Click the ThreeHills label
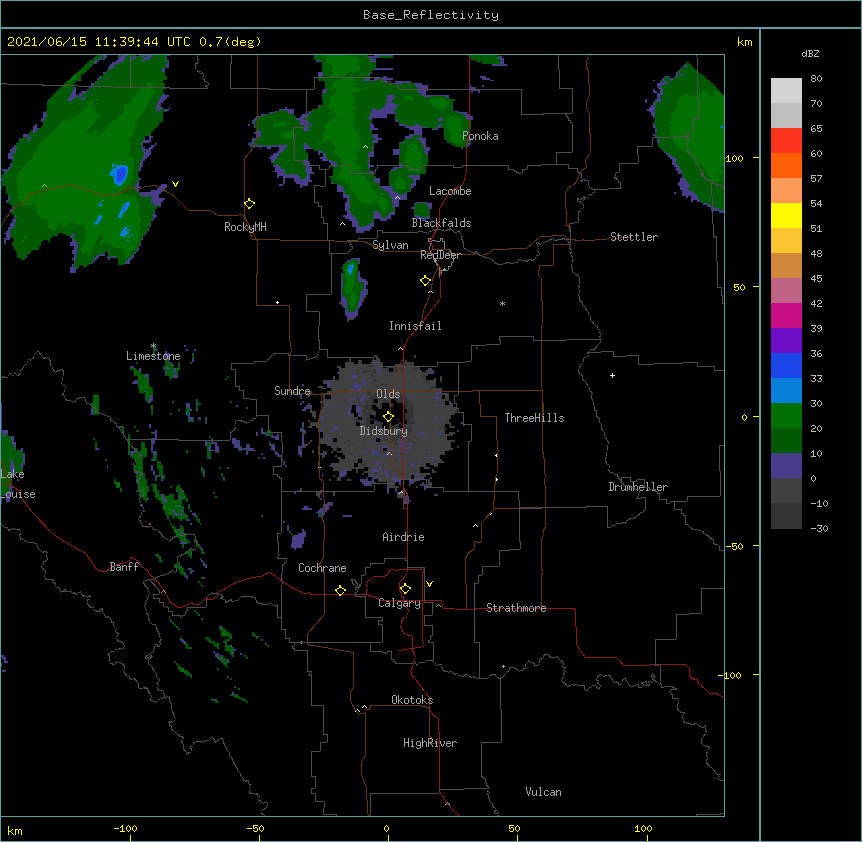The image size is (862, 842). point(534,418)
